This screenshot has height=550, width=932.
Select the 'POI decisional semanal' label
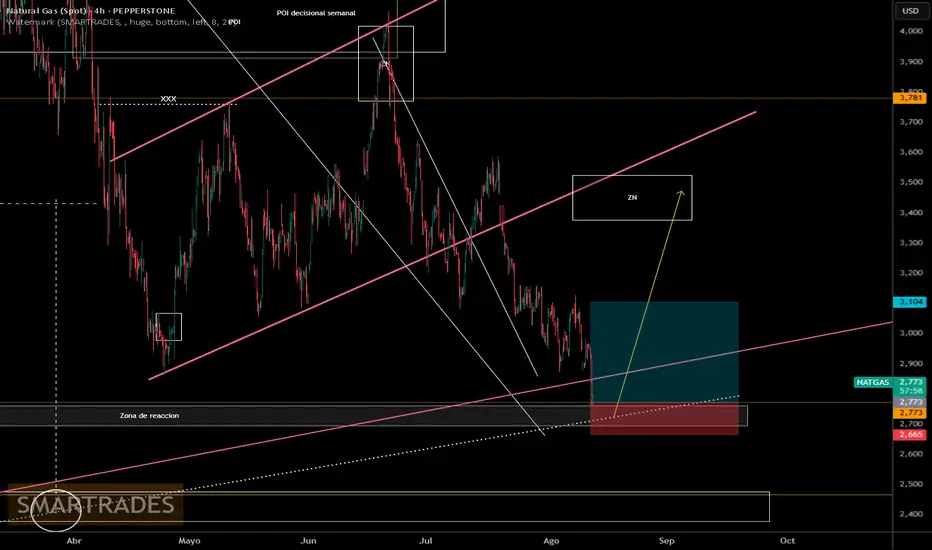pos(316,13)
